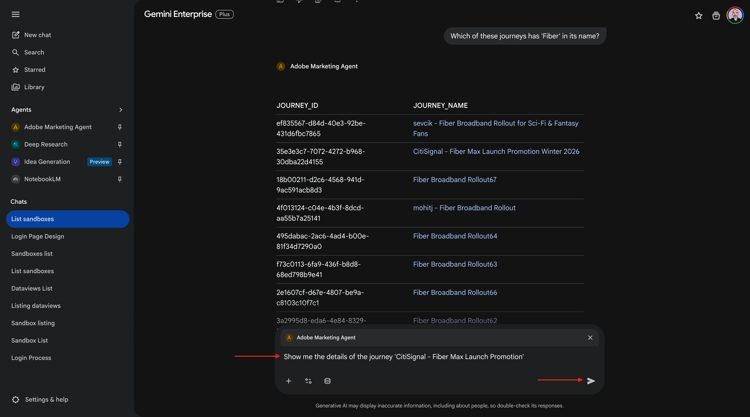The width and height of the screenshot is (750, 417).
Task: Select journey ID starting with ef835567
Action: (321, 128)
